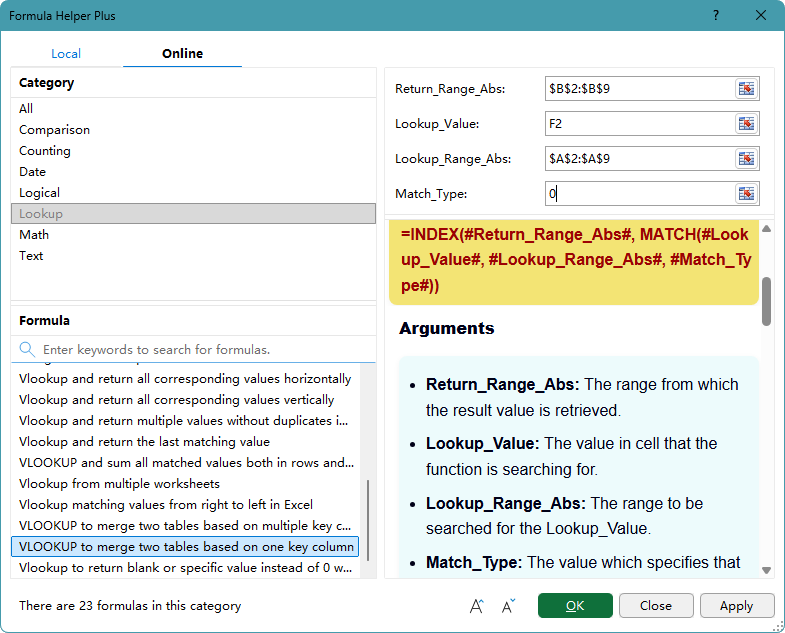
Task: Click the Apply button
Action: click(x=736, y=605)
